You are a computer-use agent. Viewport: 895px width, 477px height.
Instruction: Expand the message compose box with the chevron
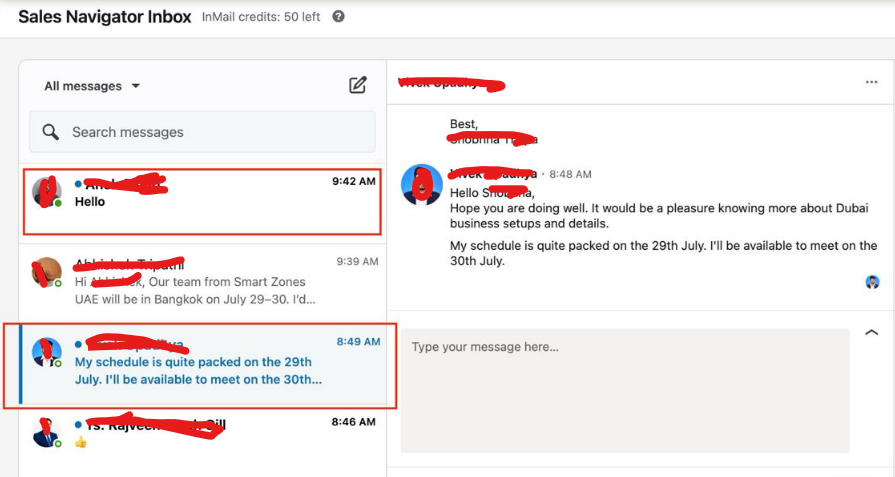[x=871, y=332]
